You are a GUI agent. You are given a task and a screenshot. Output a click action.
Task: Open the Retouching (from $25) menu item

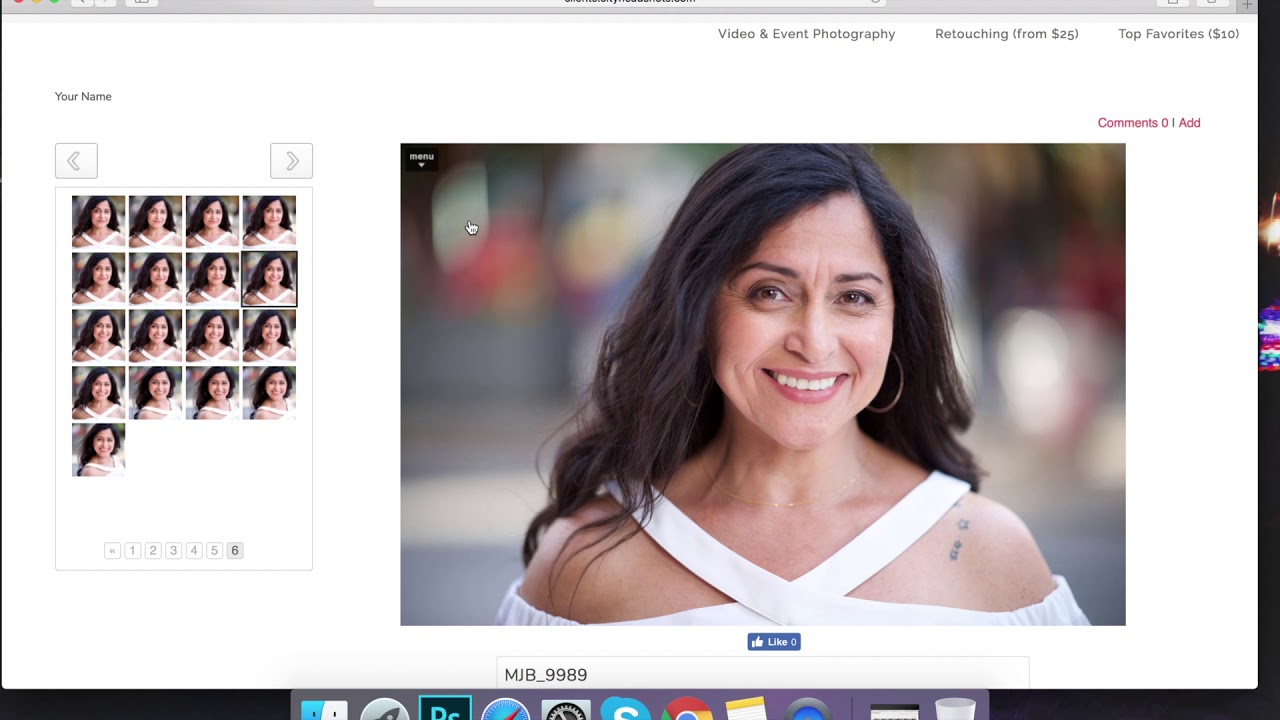[1006, 34]
